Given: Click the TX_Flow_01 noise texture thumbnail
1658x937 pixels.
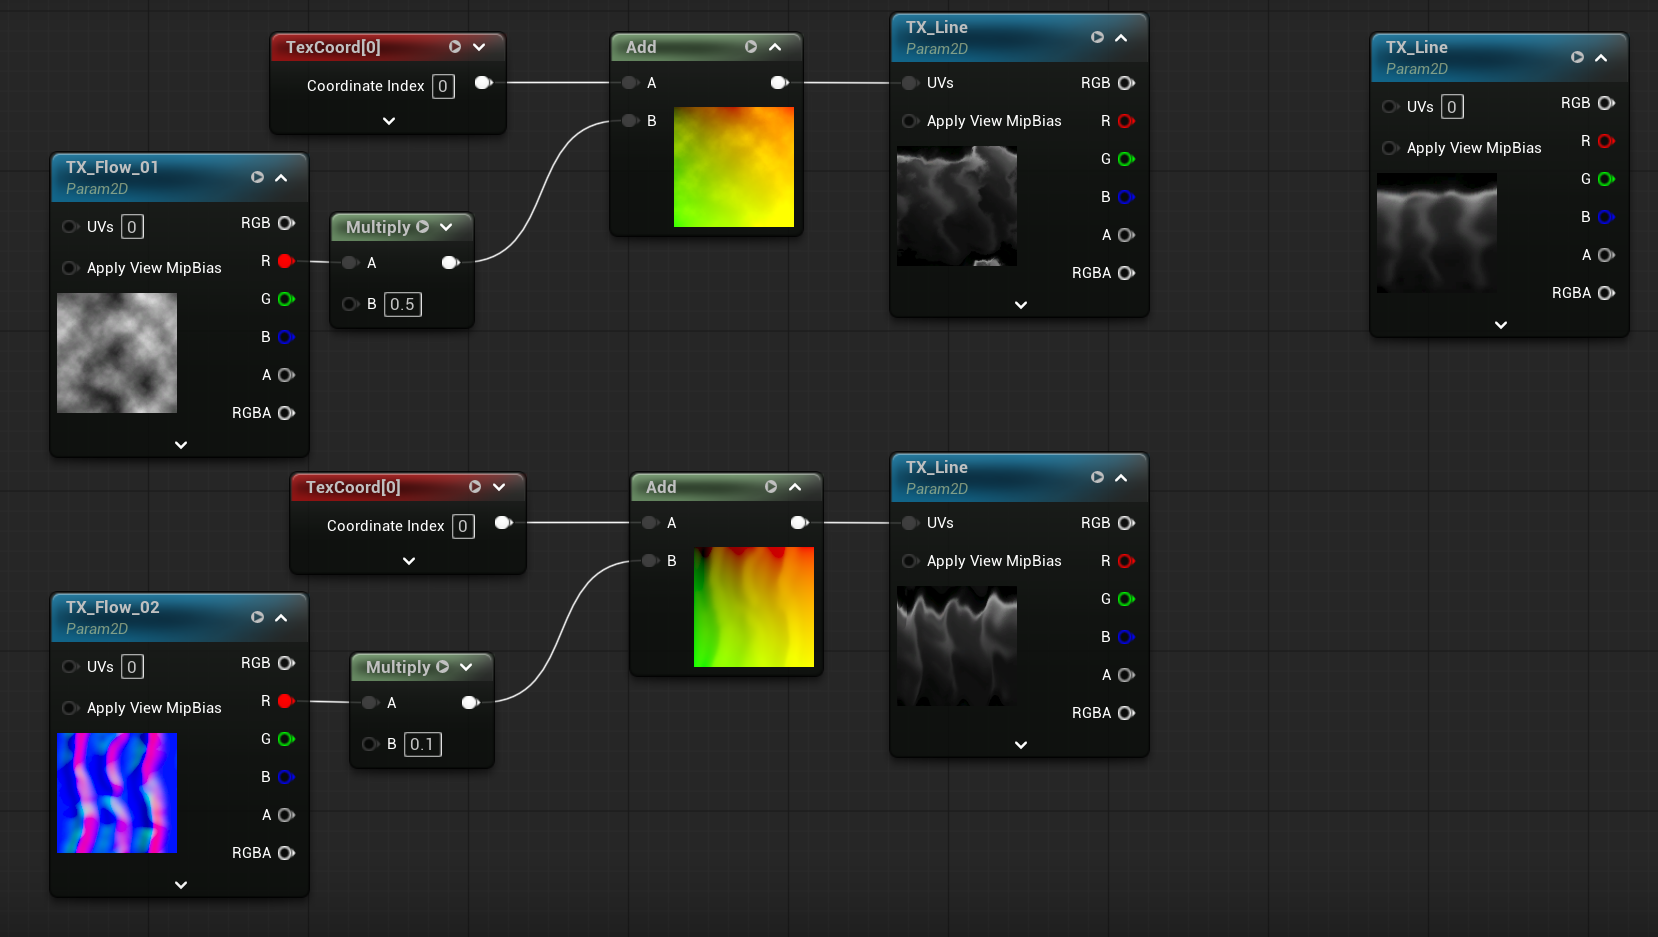Looking at the screenshot, I should click(x=117, y=353).
